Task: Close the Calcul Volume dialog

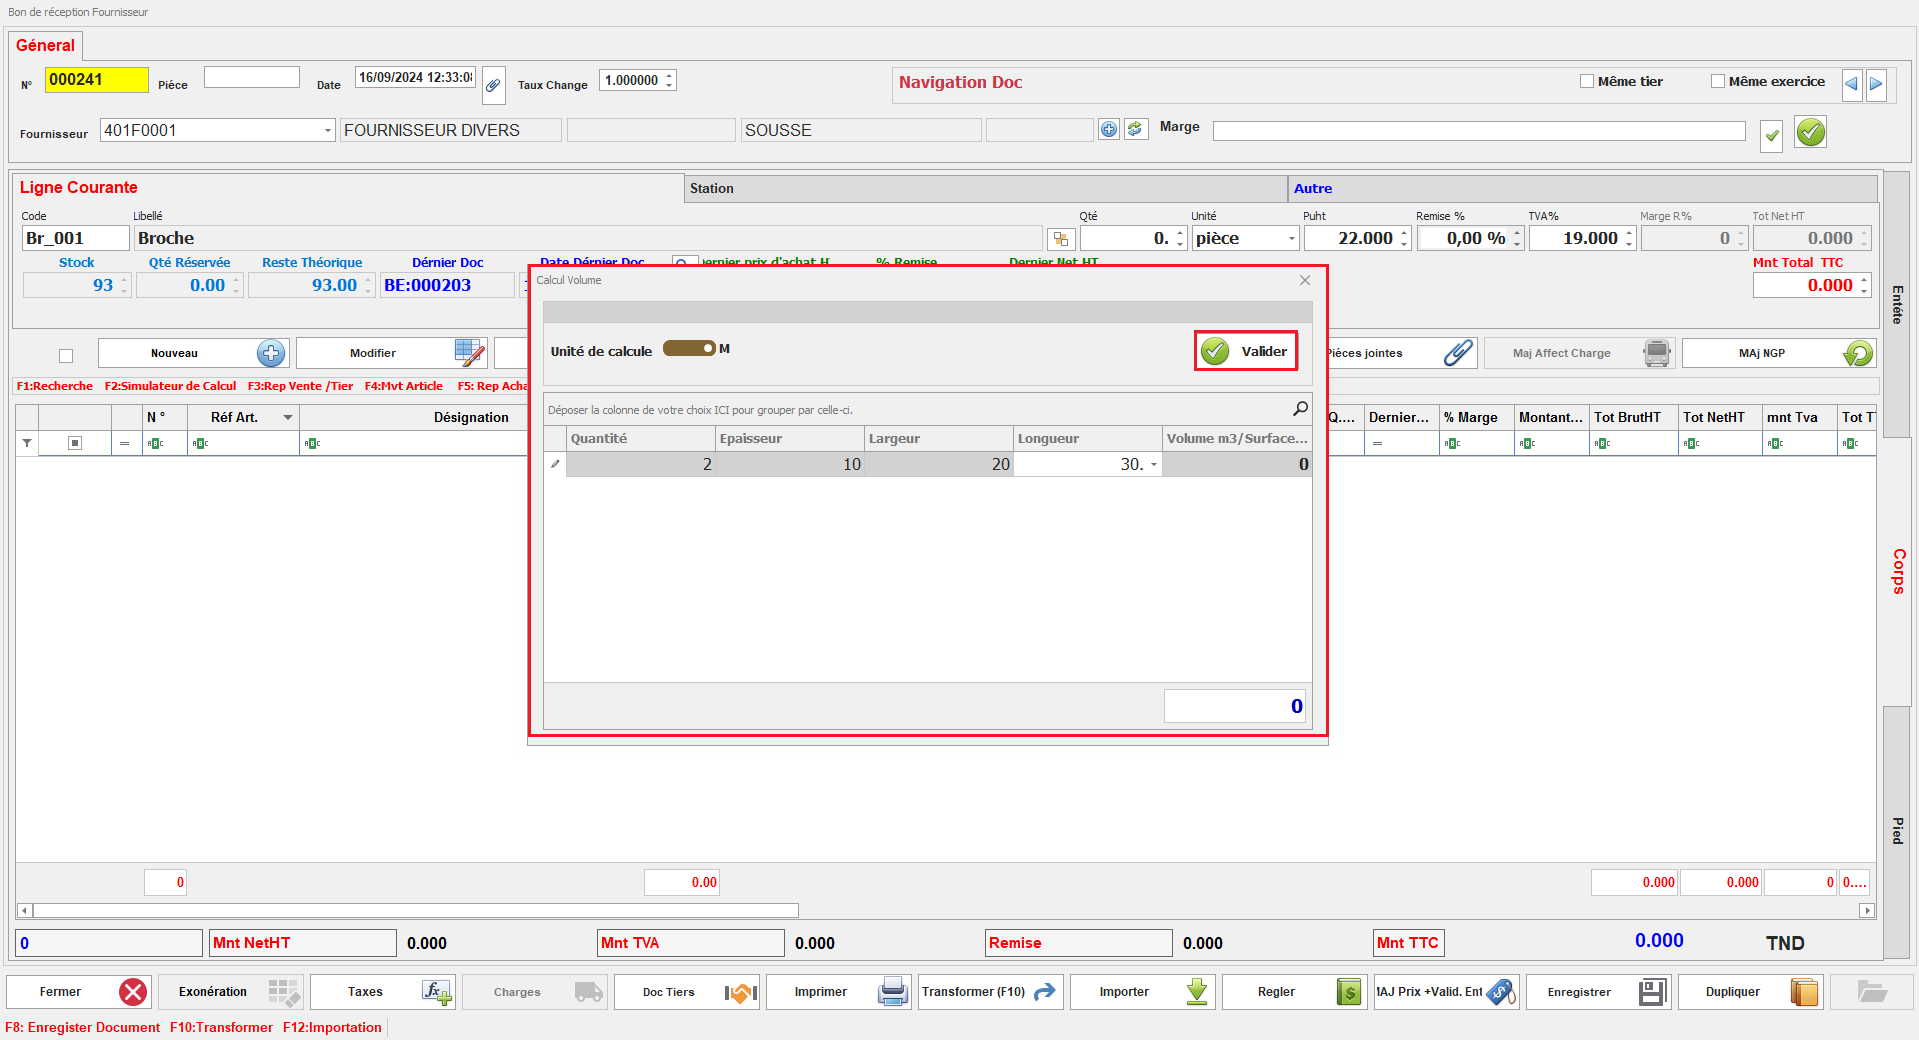Action: [1305, 280]
